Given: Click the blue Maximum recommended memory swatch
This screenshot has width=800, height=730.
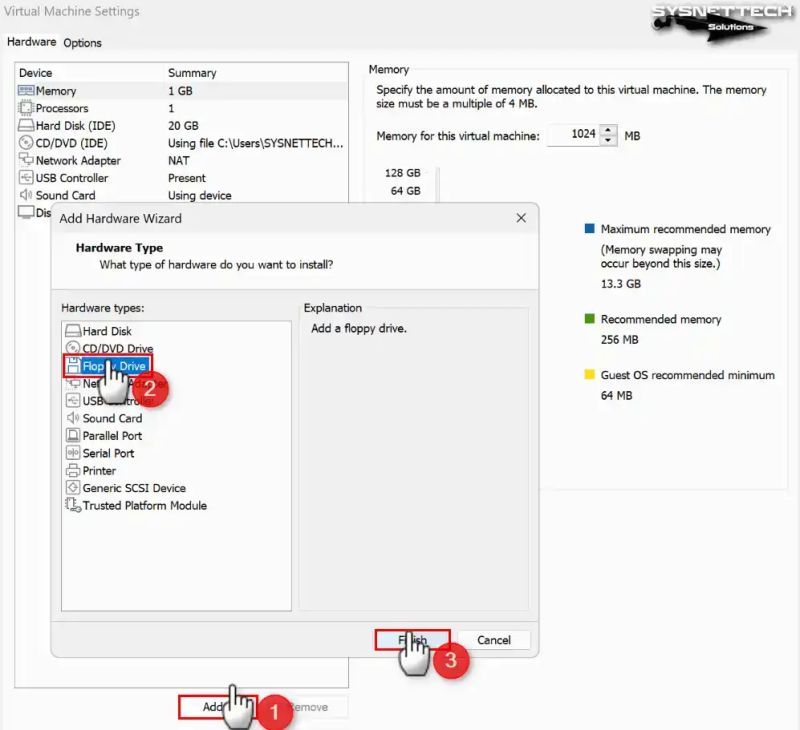Looking at the screenshot, I should tap(589, 228).
